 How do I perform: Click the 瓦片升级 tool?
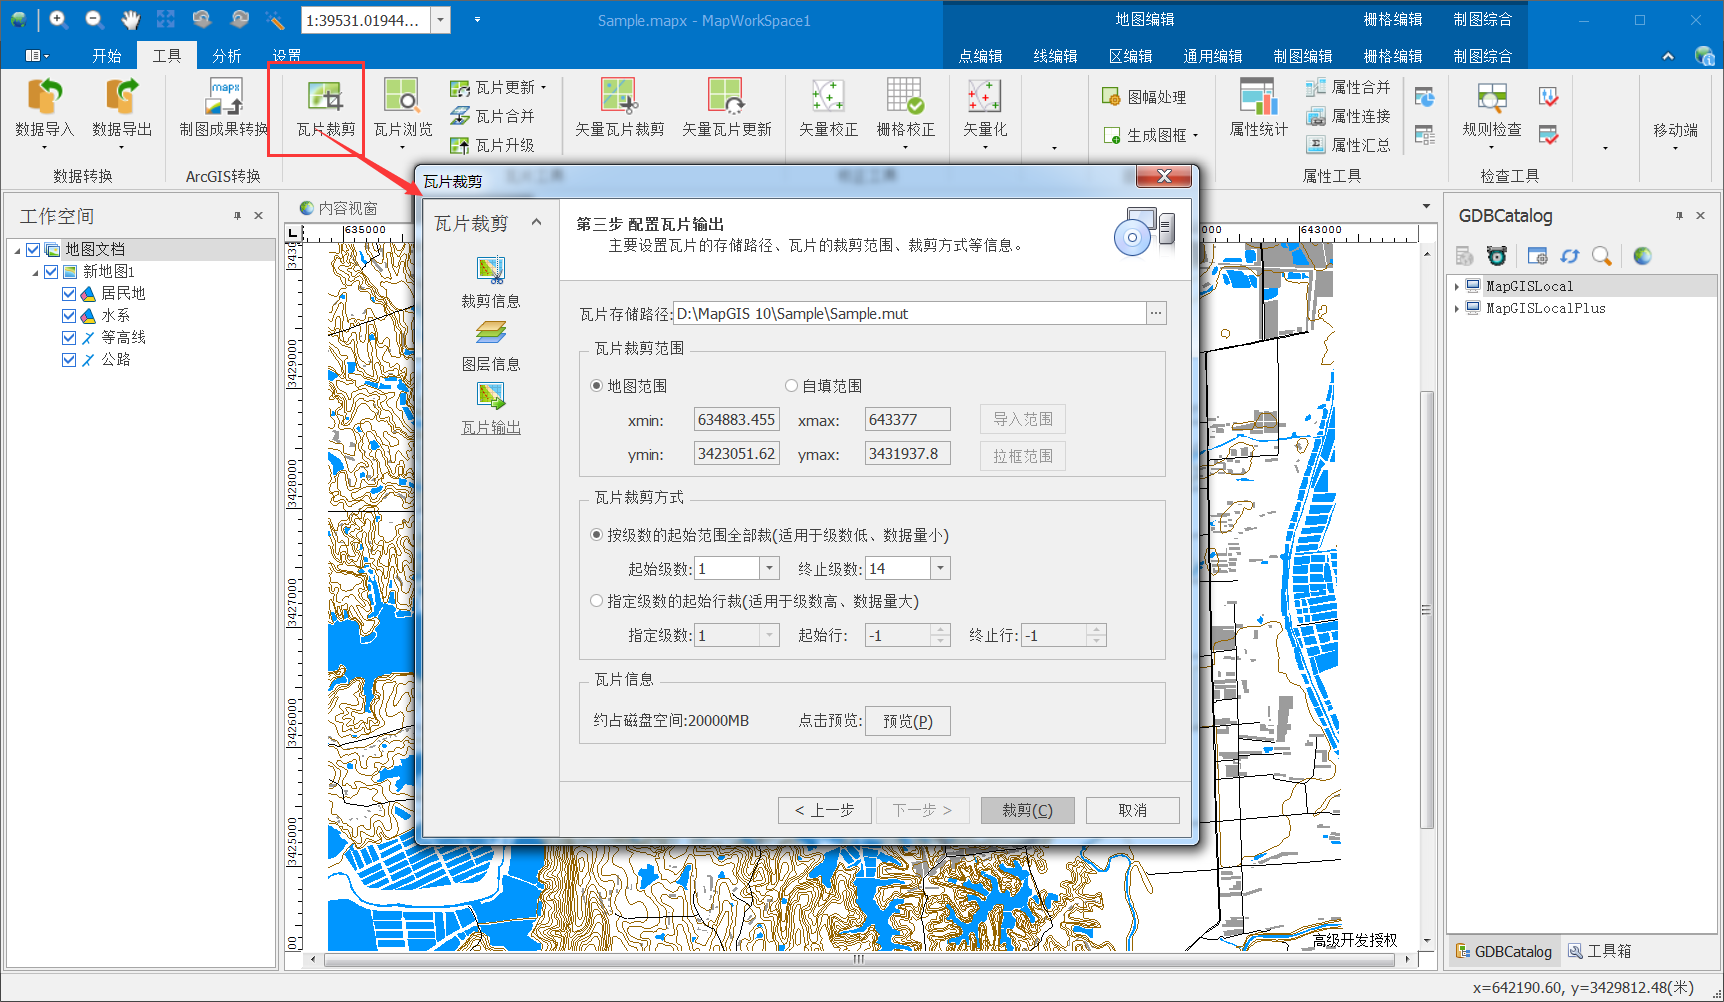pyautogui.click(x=492, y=145)
